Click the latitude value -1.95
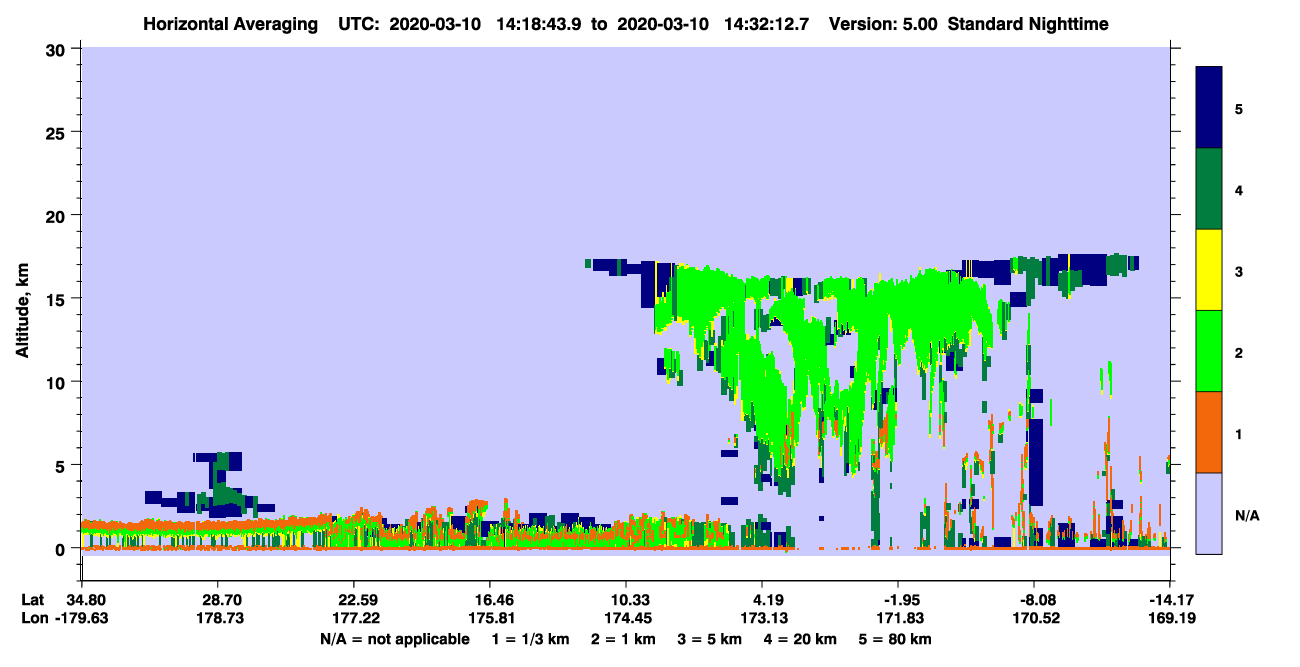Screen dimensions: 1300x667 [898, 600]
